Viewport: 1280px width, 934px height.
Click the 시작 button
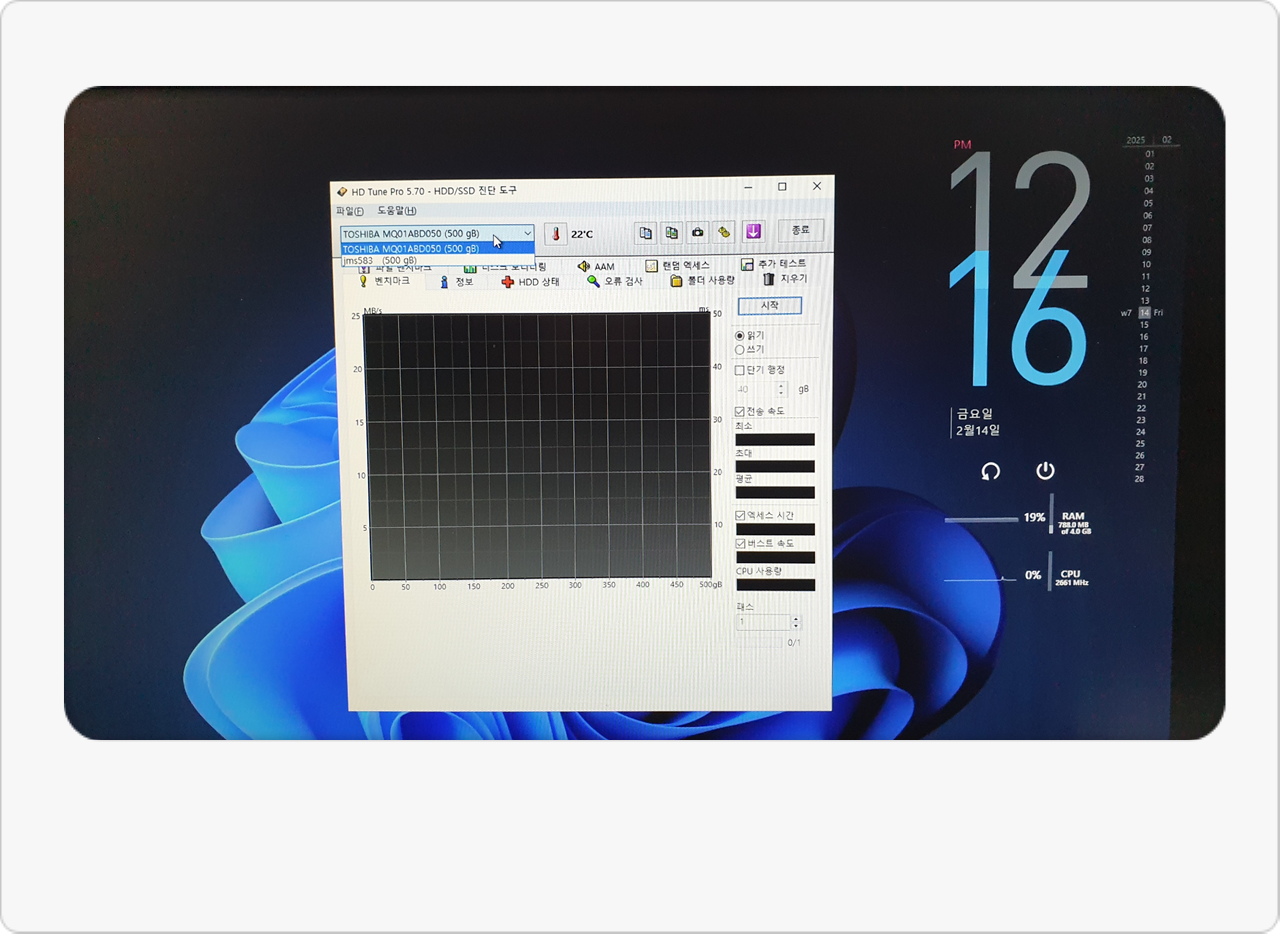pyautogui.click(x=770, y=305)
